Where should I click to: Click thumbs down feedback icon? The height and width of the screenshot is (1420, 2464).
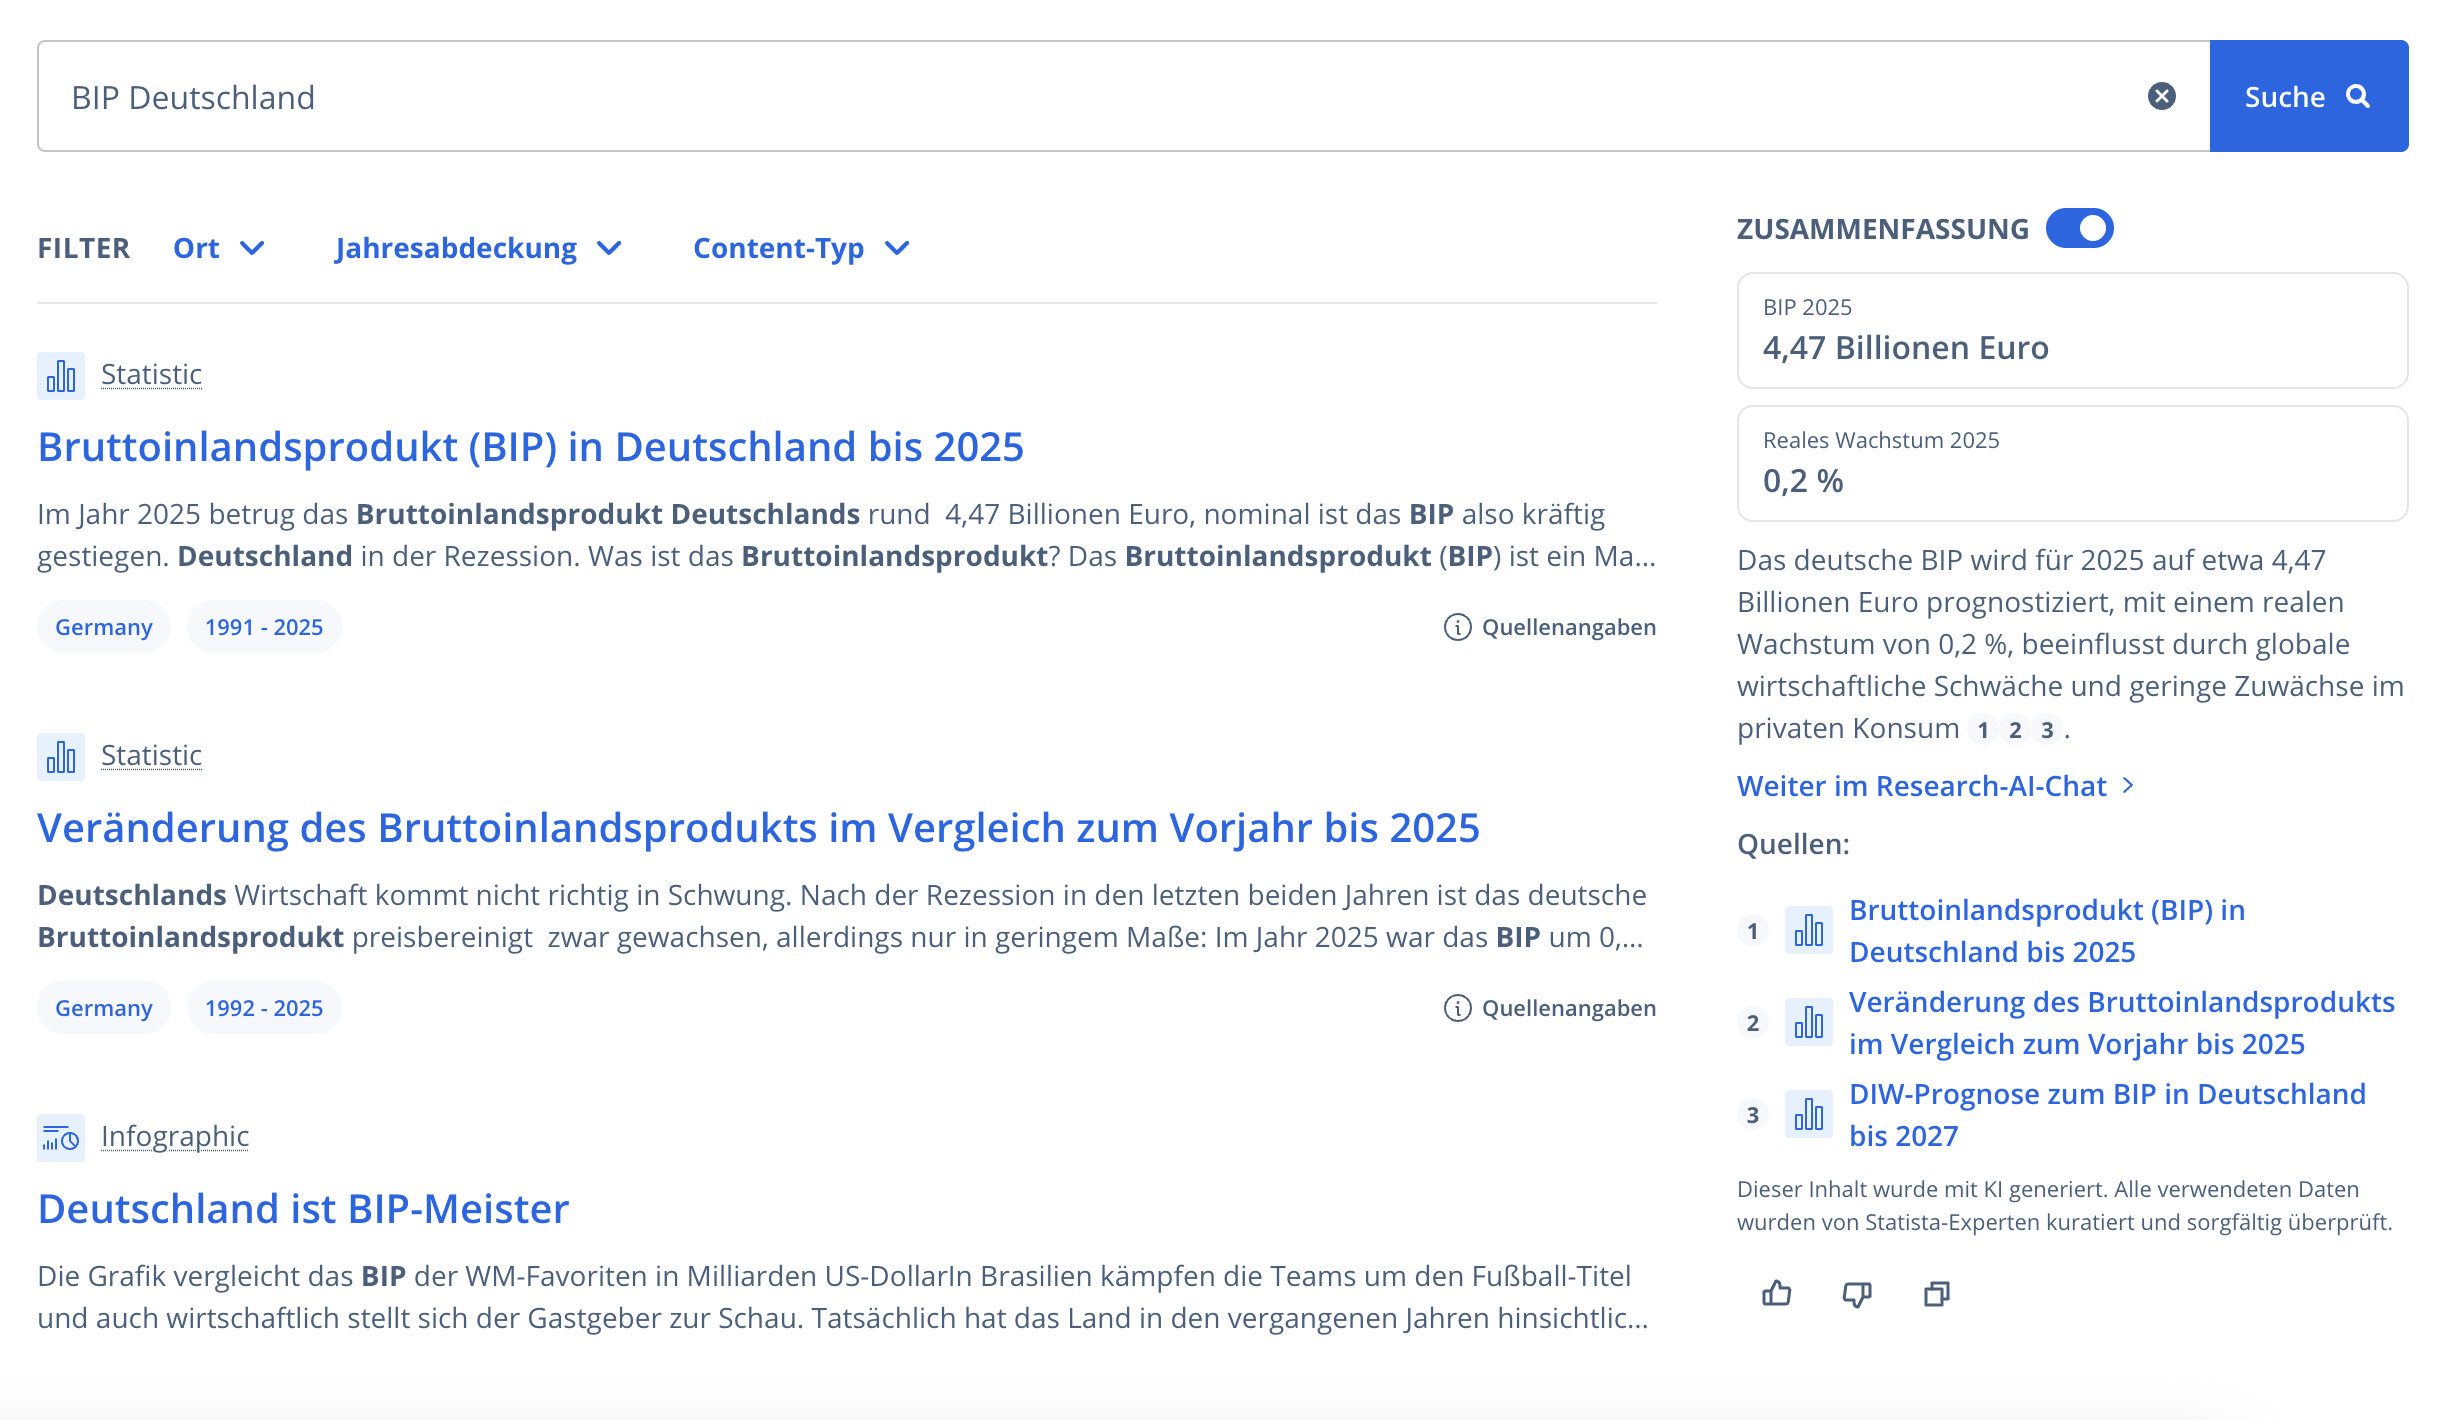tap(1856, 1294)
